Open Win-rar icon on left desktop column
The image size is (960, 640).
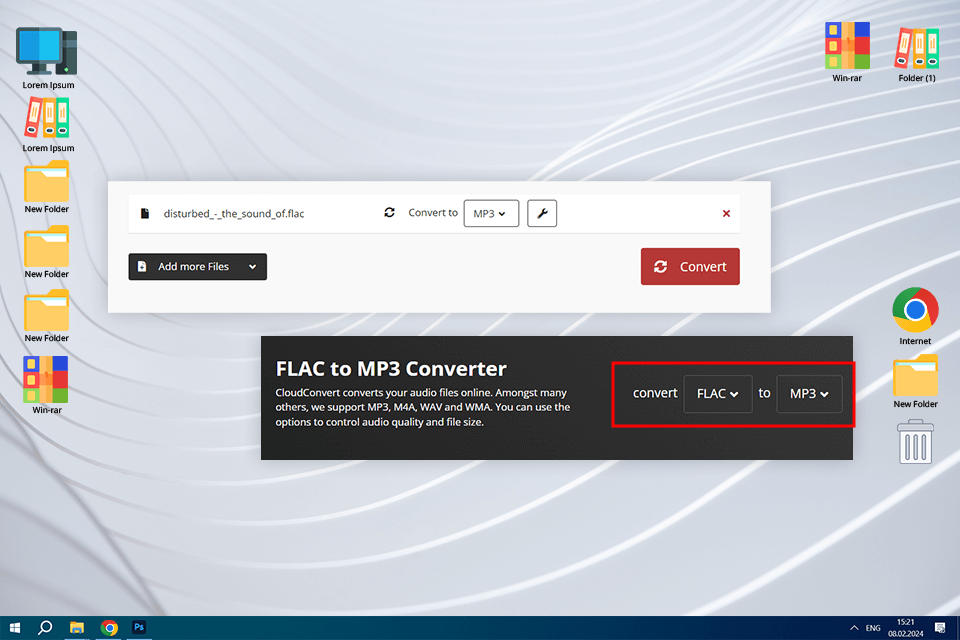(47, 385)
